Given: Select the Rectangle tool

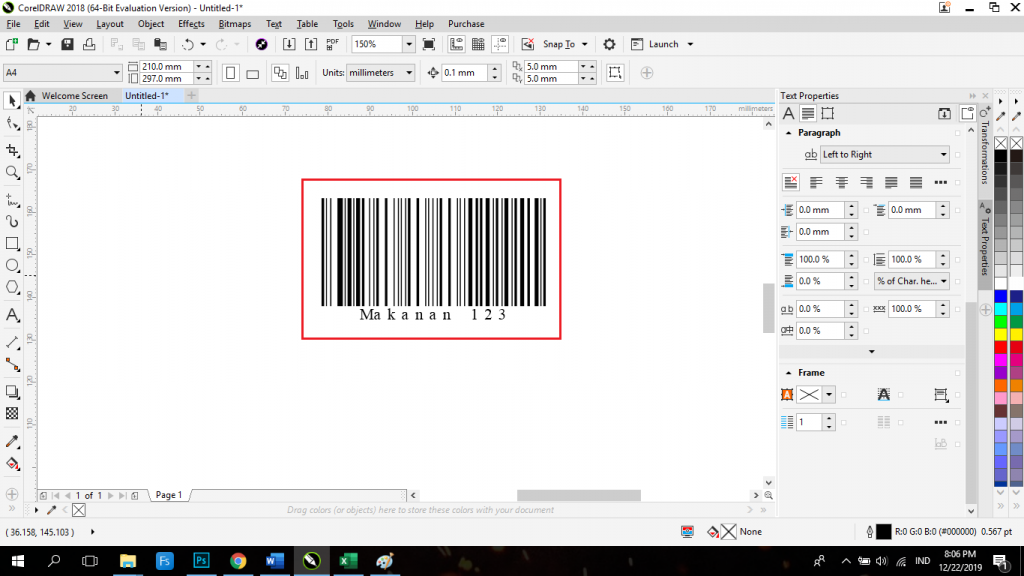Looking at the screenshot, I should click(x=12, y=244).
